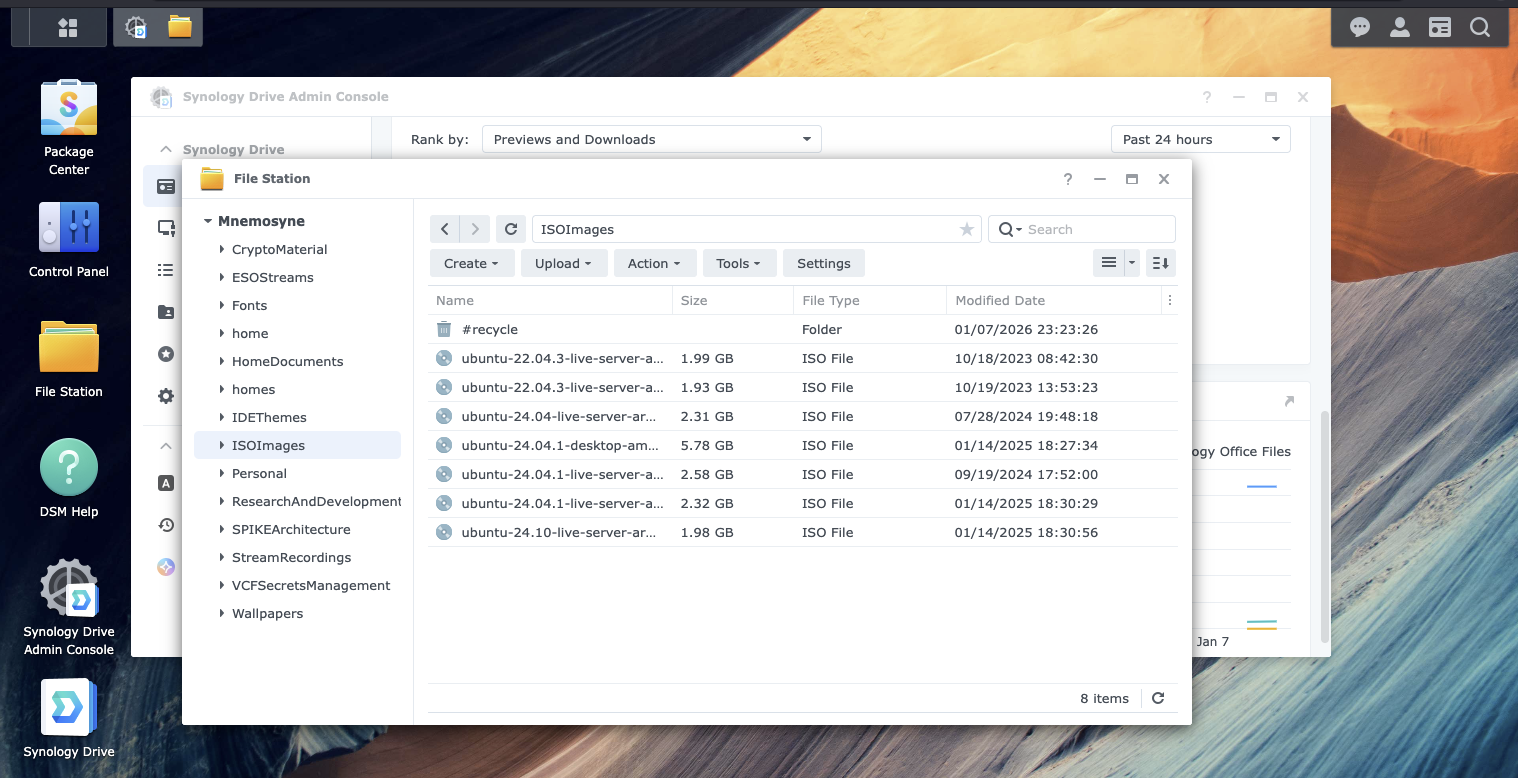This screenshot has width=1518, height=778.
Task: Open Package Center desktop icon
Action: [69, 128]
